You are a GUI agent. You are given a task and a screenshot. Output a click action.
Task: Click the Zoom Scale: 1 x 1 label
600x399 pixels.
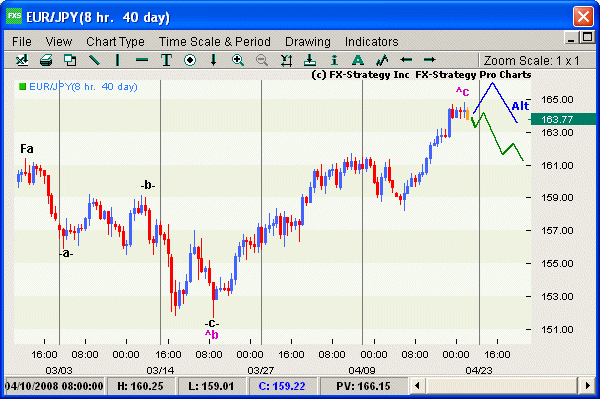tap(532, 60)
